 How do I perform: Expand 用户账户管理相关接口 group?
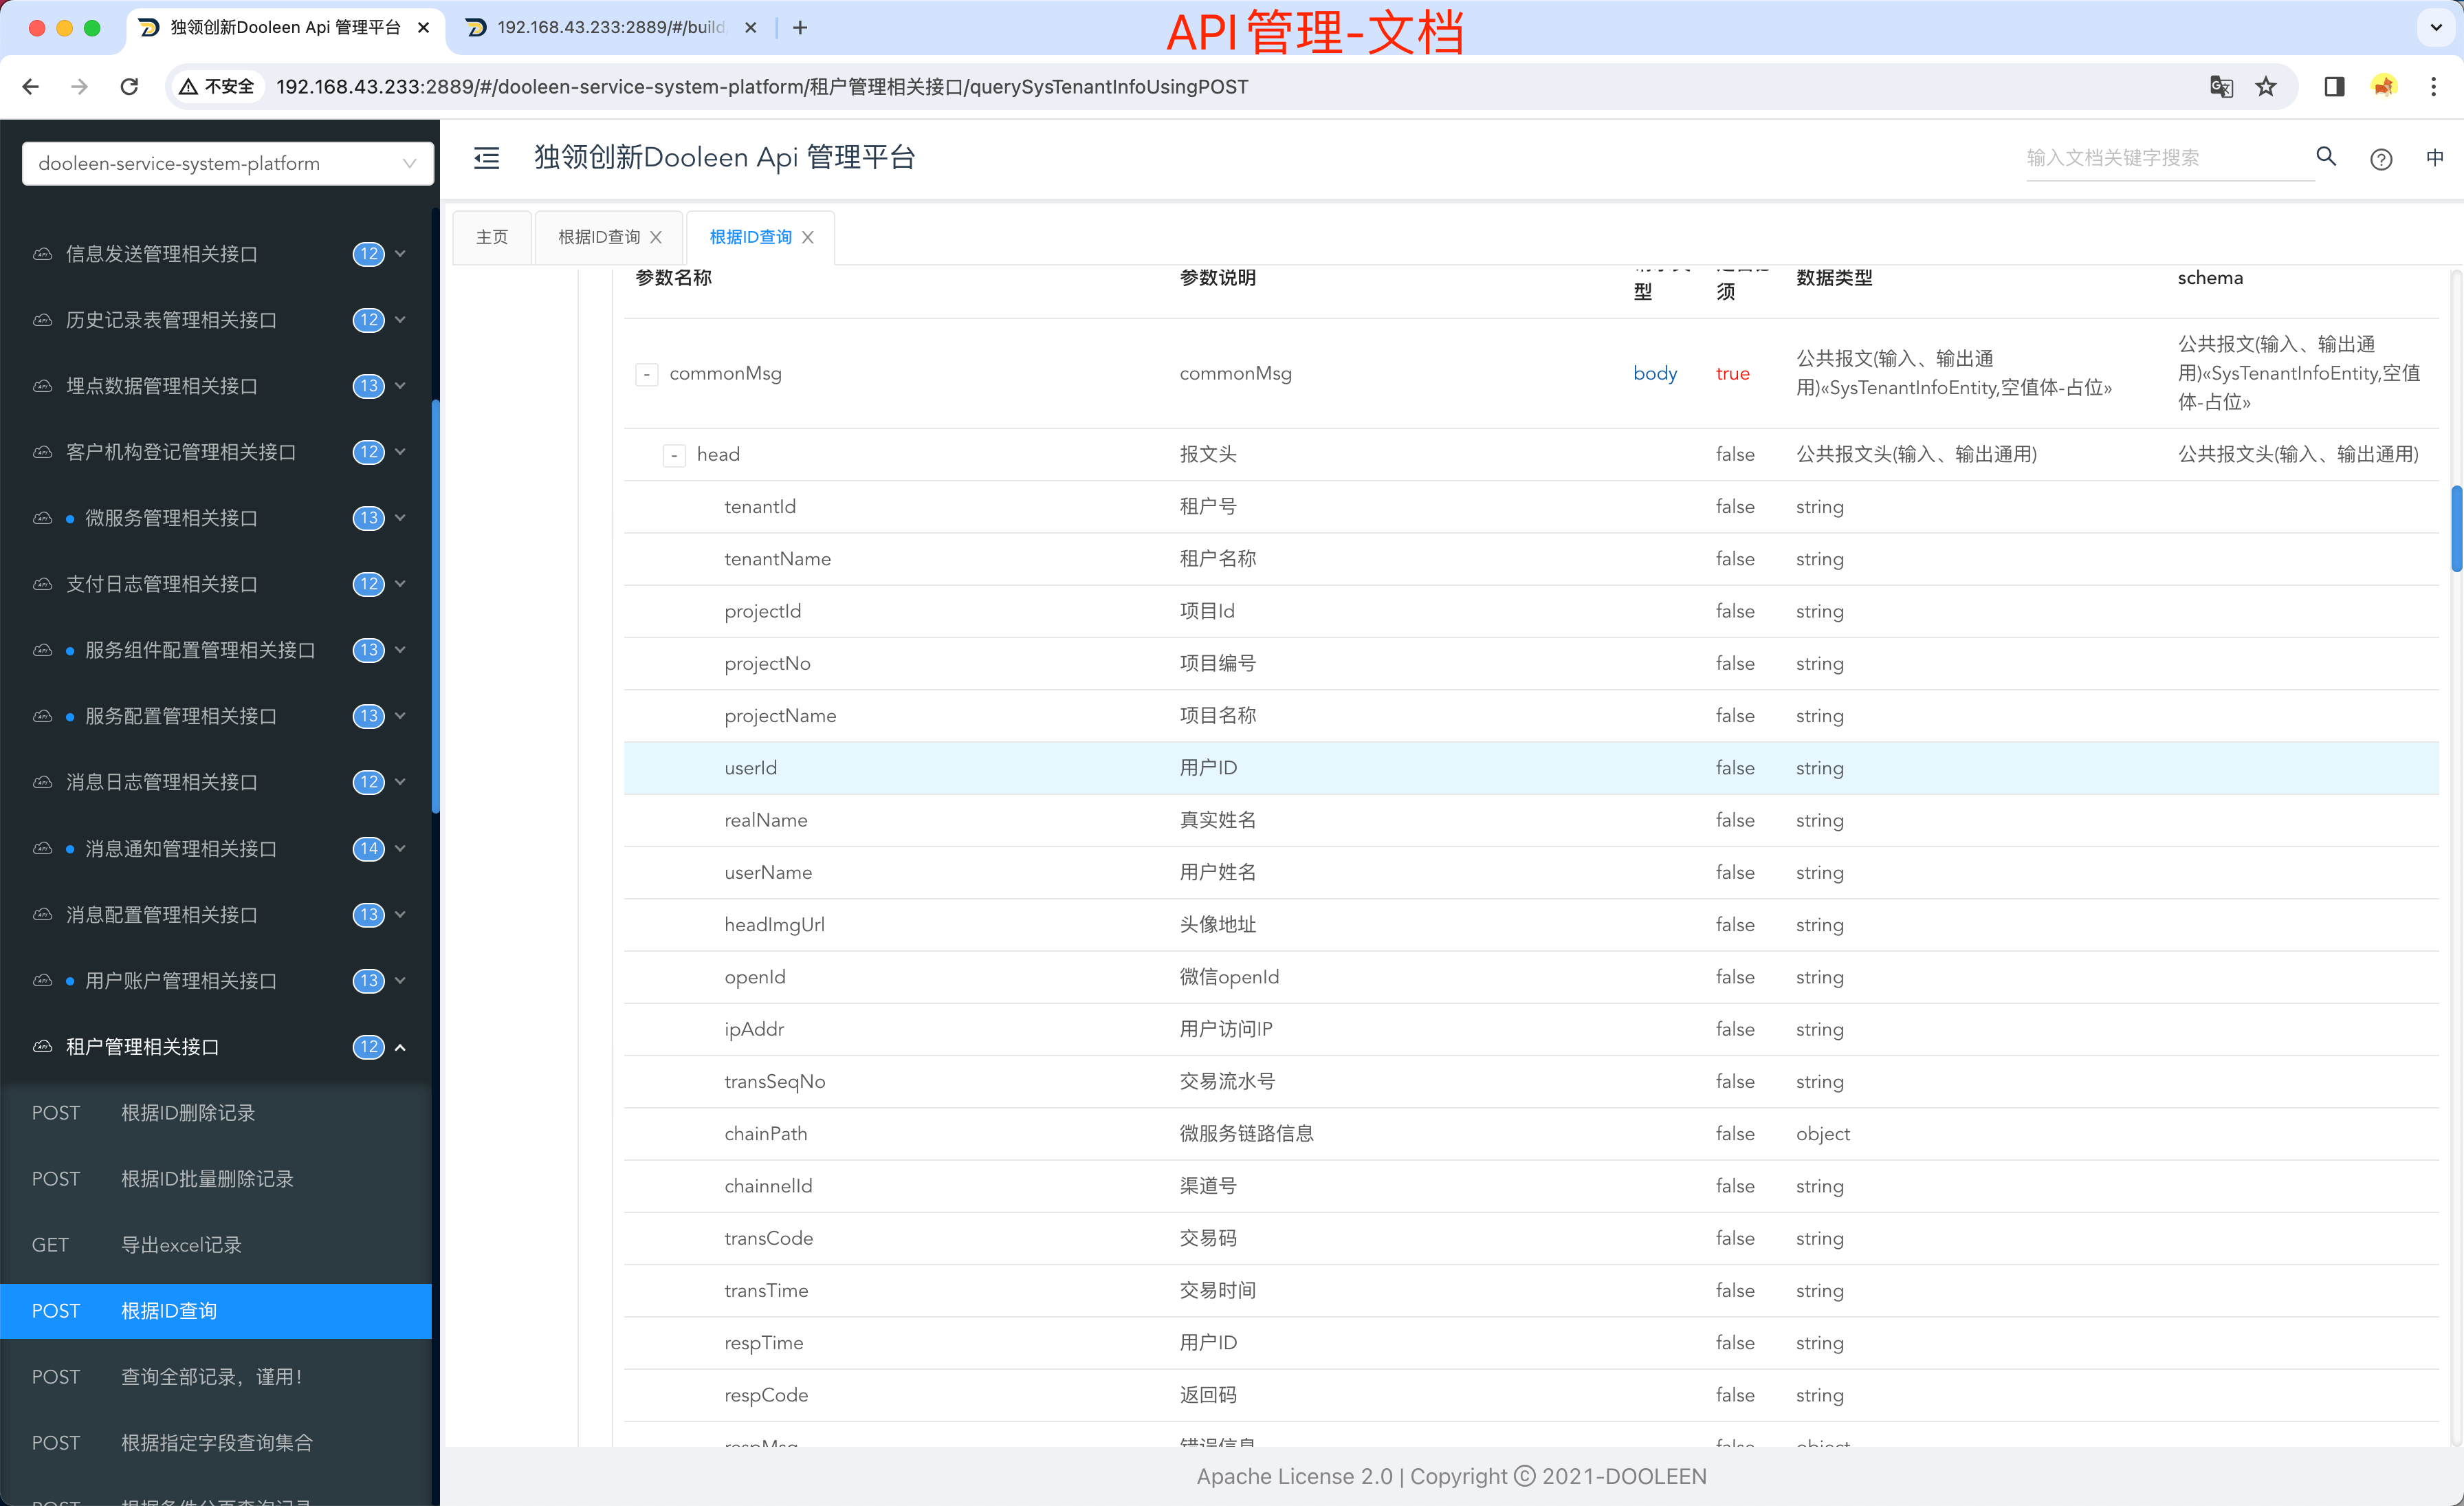(x=401, y=981)
